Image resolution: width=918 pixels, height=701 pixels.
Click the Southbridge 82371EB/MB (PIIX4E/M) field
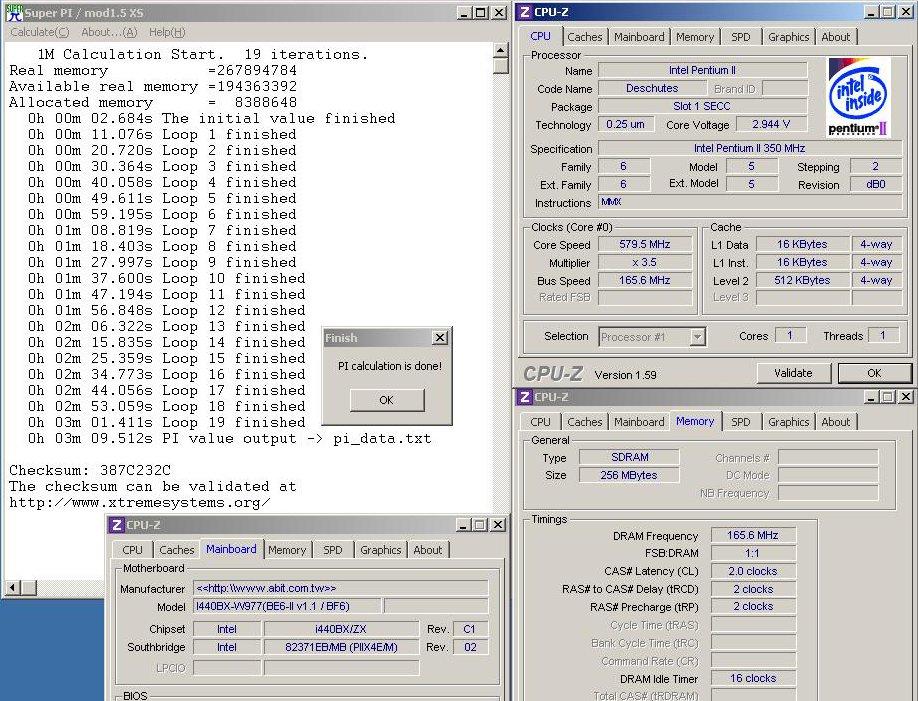point(341,647)
